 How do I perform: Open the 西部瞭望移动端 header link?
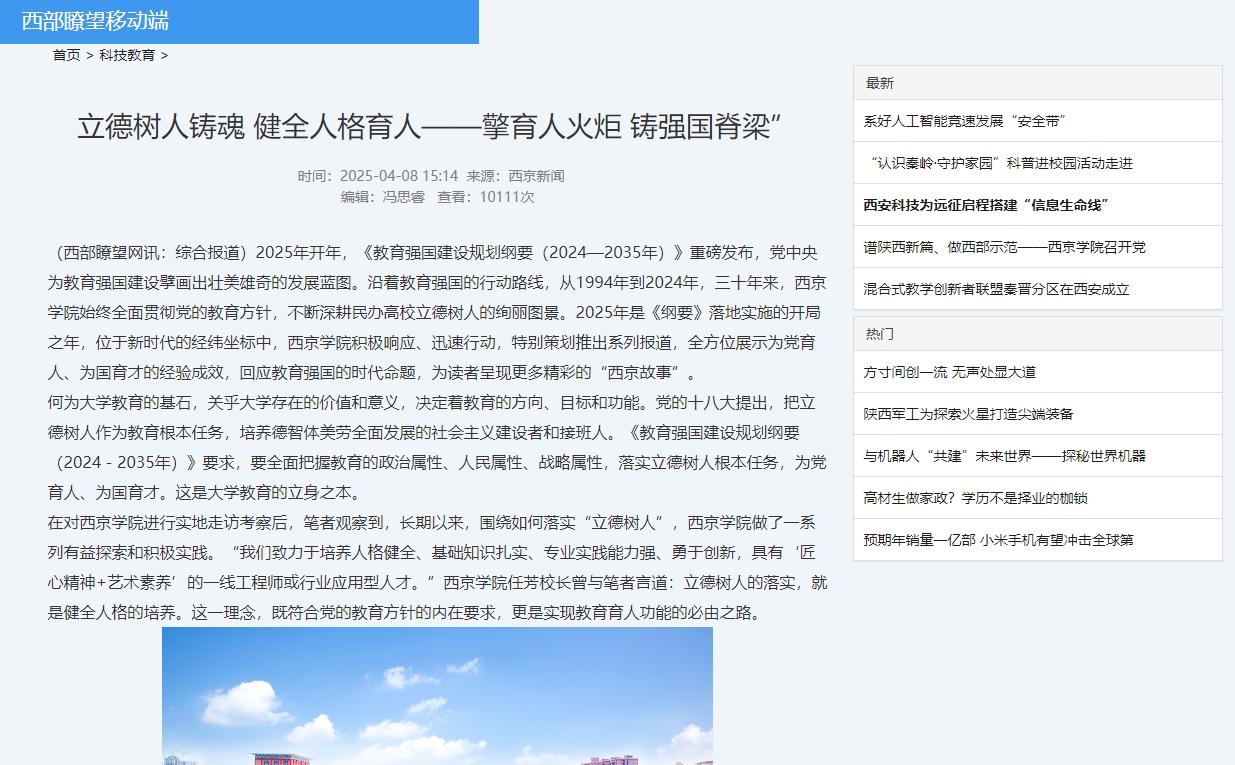[x=95, y=21]
